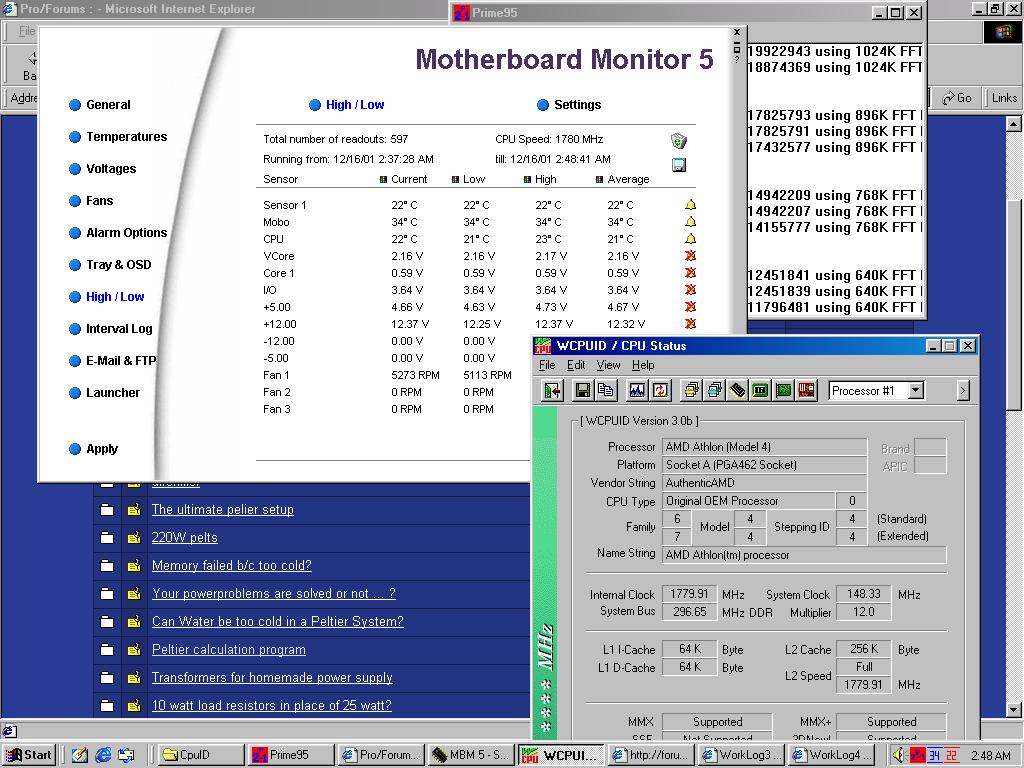Image resolution: width=1024 pixels, height=768 pixels.
Task: Click the Go button in Internet Explorer
Action: [x=957, y=98]
